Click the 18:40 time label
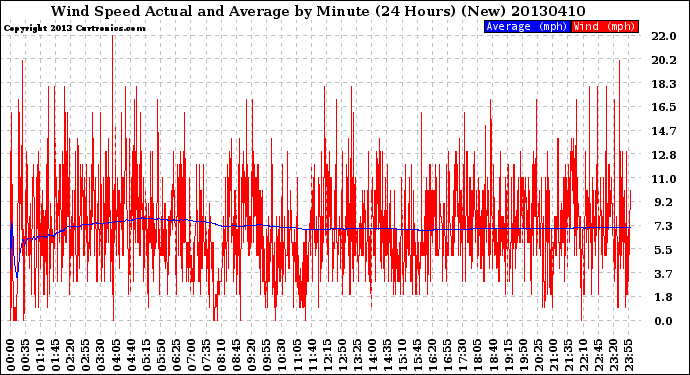 point(492,355)
